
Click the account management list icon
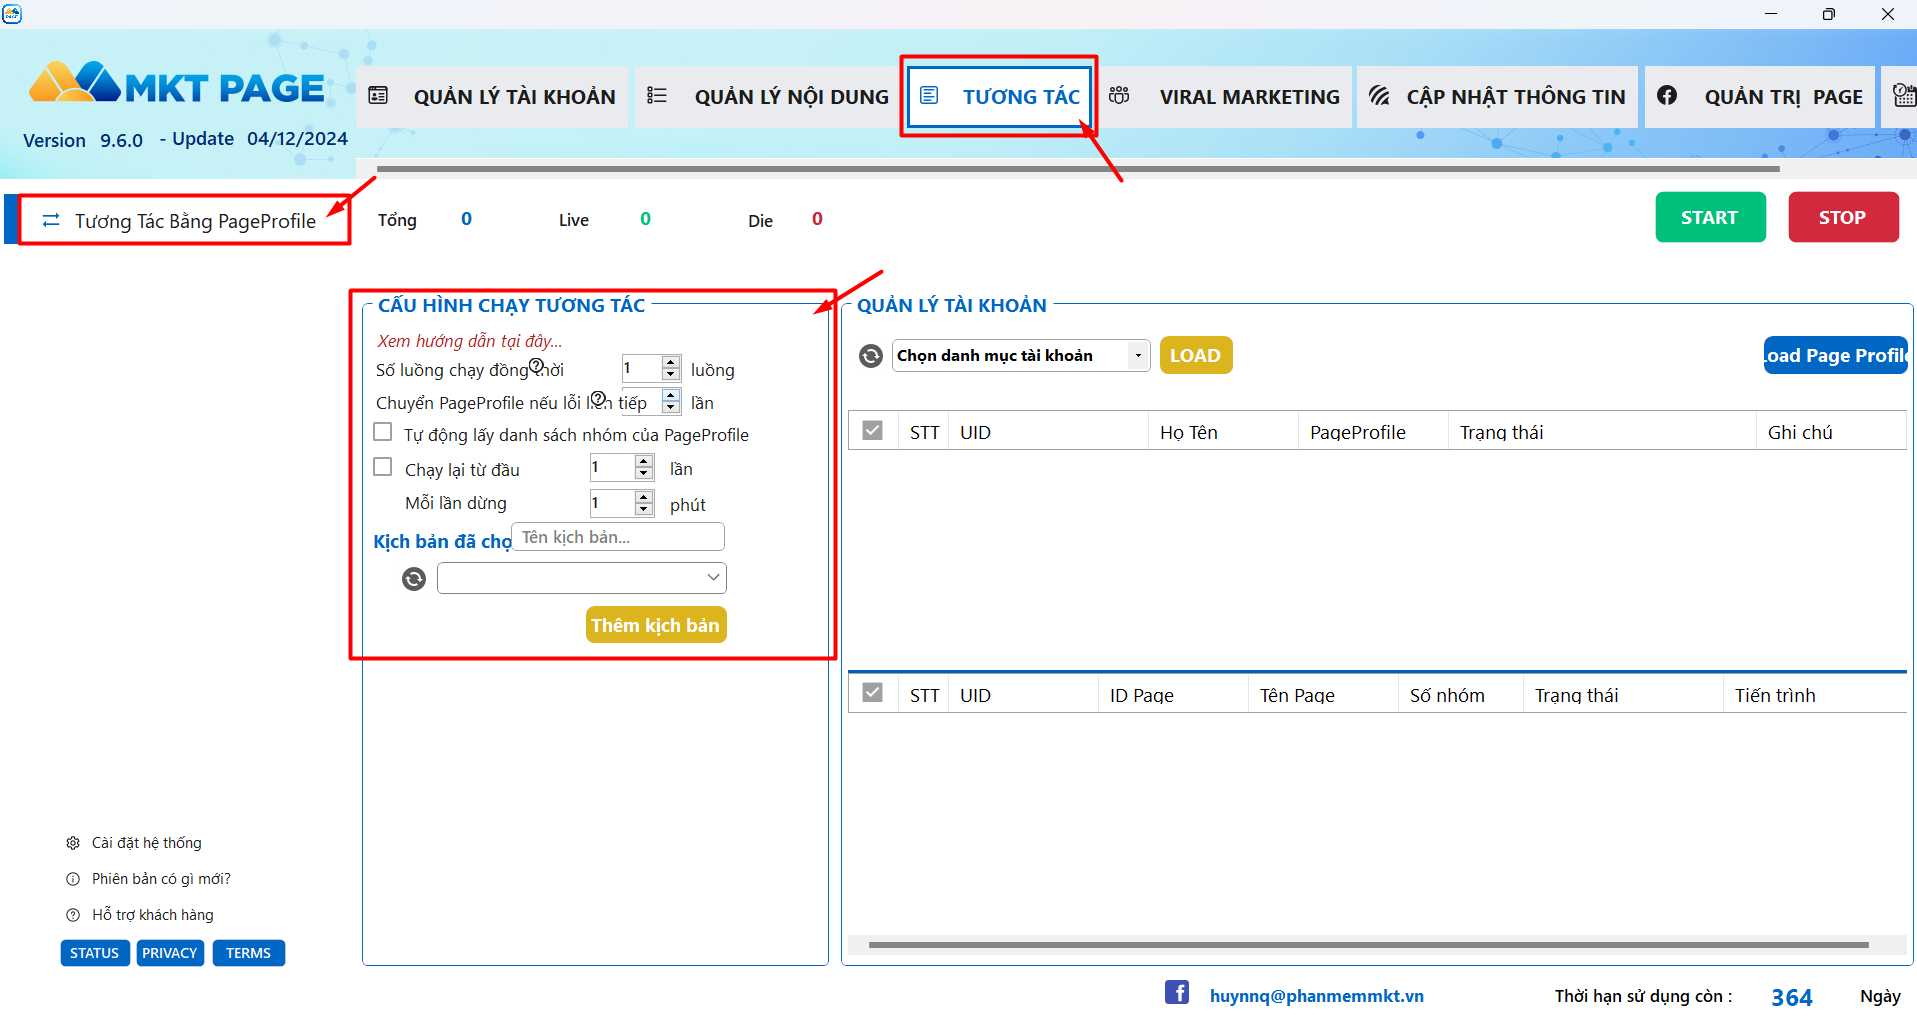tap(378, 96)
